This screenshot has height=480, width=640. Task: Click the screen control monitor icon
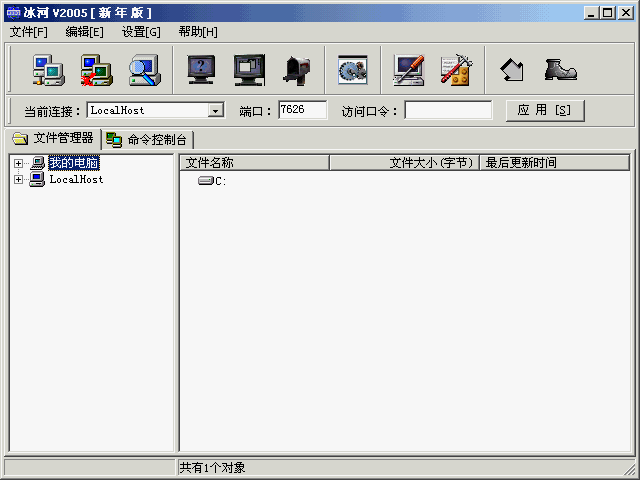[249, 69]
